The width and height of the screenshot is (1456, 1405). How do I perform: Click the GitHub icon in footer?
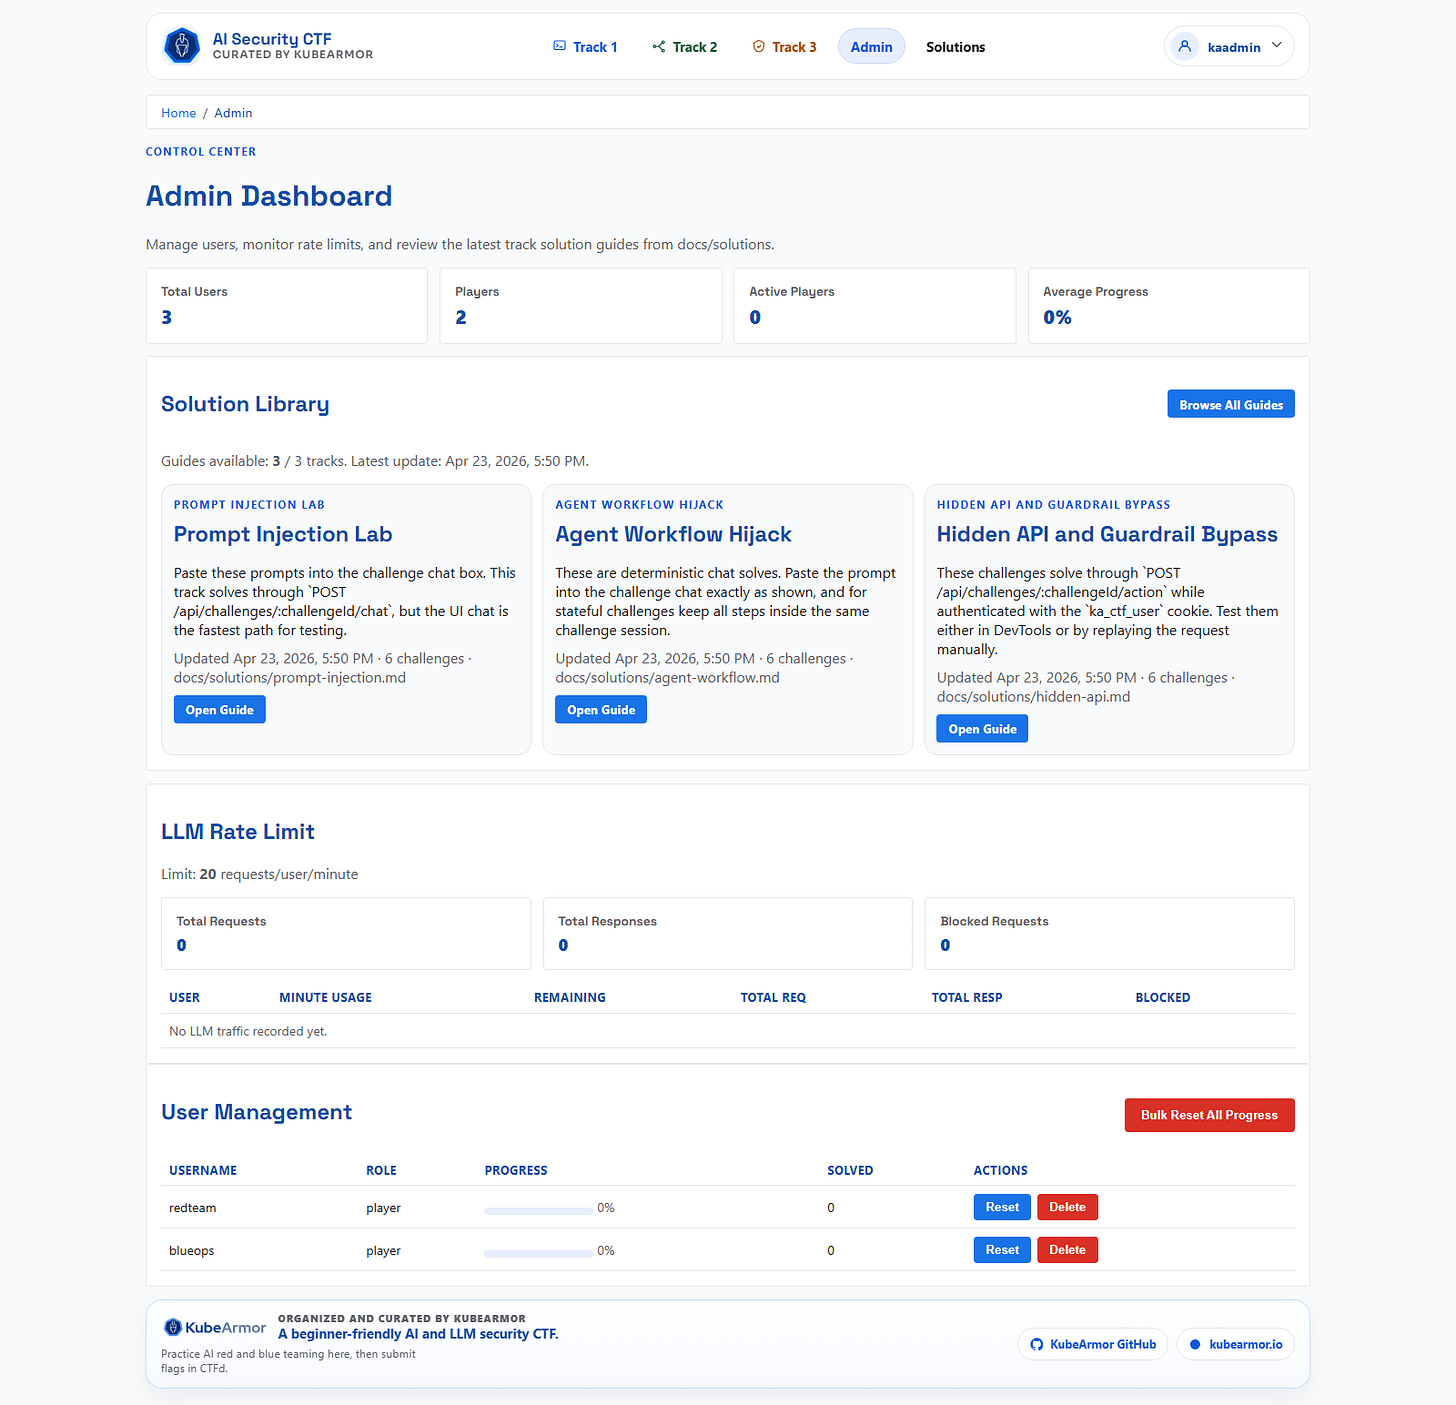tap(1037, 1344)
